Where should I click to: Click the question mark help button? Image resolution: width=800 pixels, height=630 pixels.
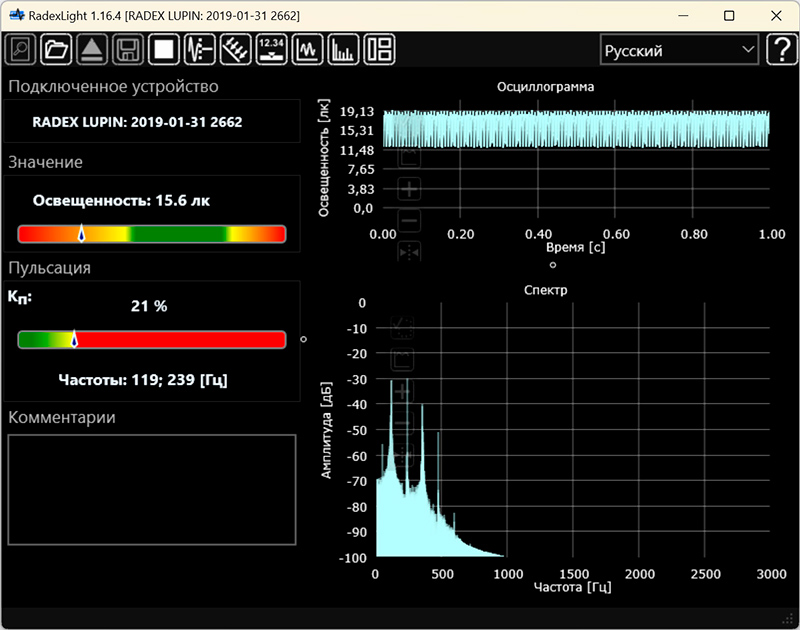tap(780, 50)
